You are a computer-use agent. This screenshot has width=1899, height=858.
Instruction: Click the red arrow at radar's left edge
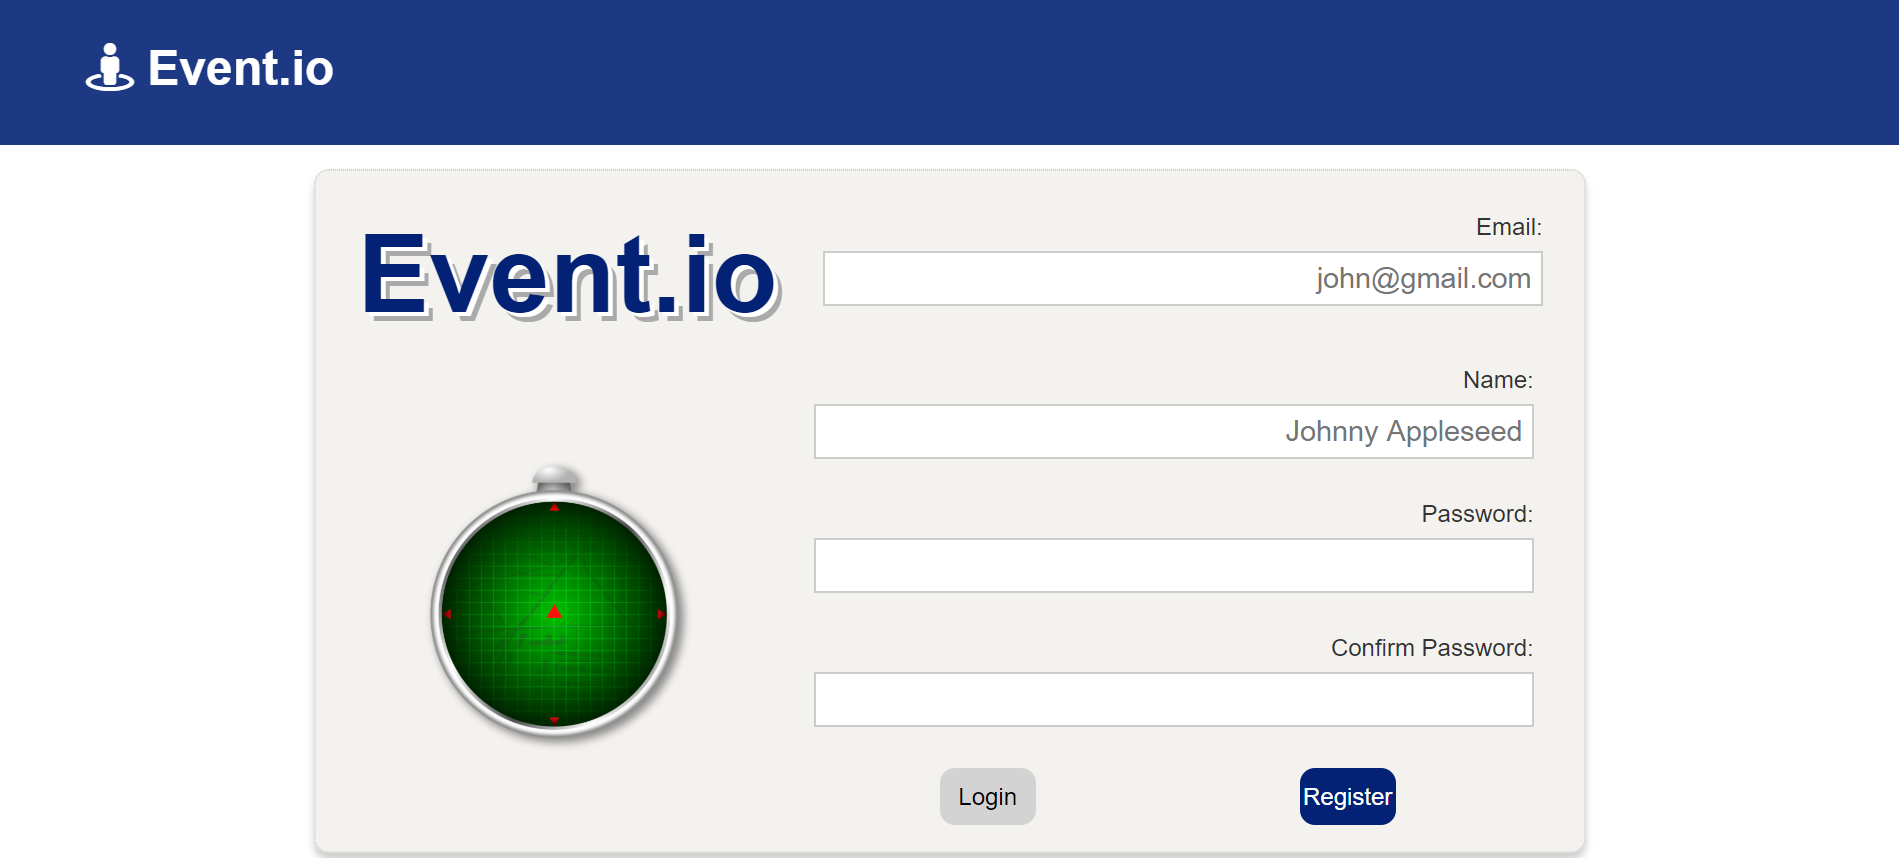point(448,614)
